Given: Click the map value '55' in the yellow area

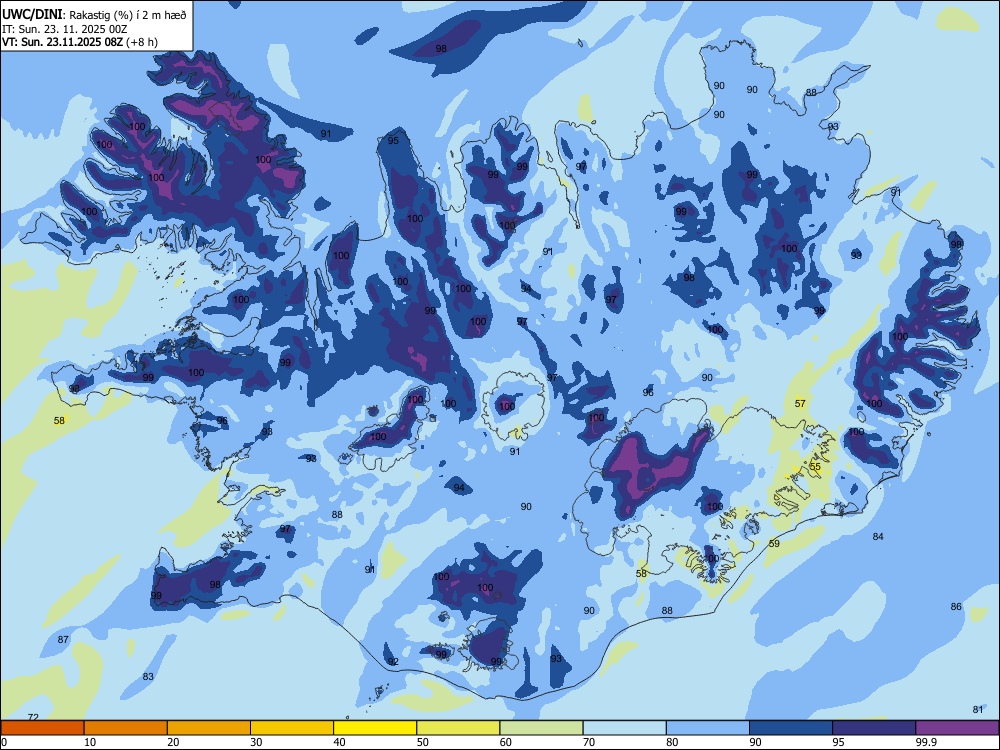Looking at the screenshot, I should pyautogui.click(x=815, y=467).
